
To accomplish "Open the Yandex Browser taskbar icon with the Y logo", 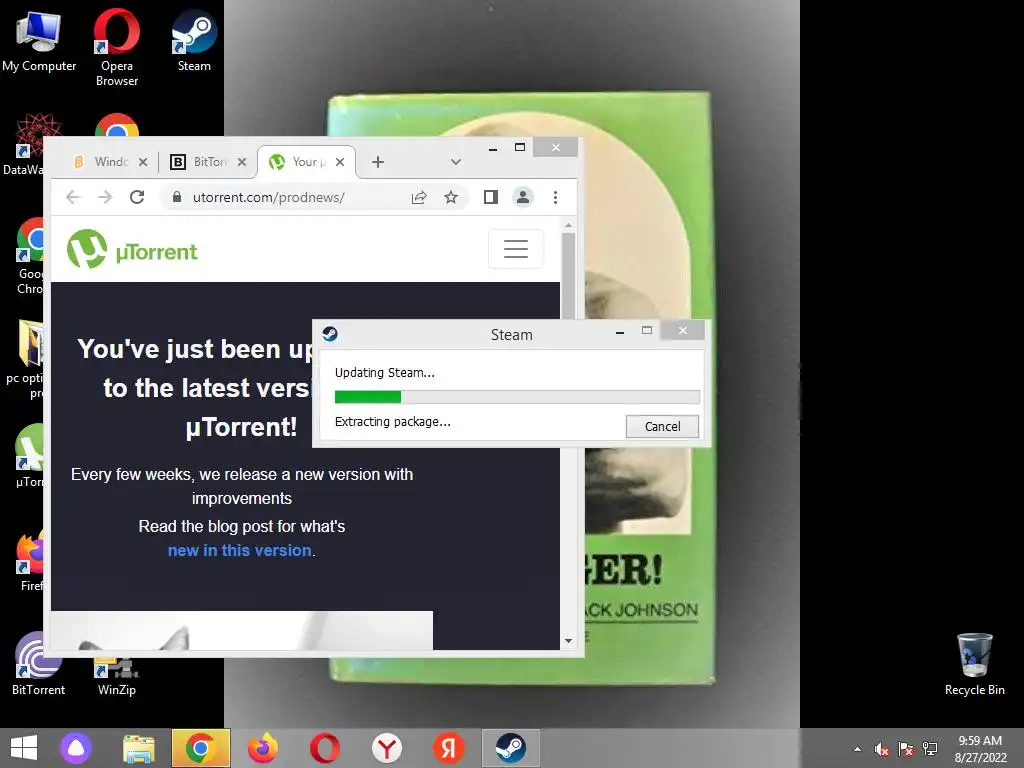I will tap(387, 748).
